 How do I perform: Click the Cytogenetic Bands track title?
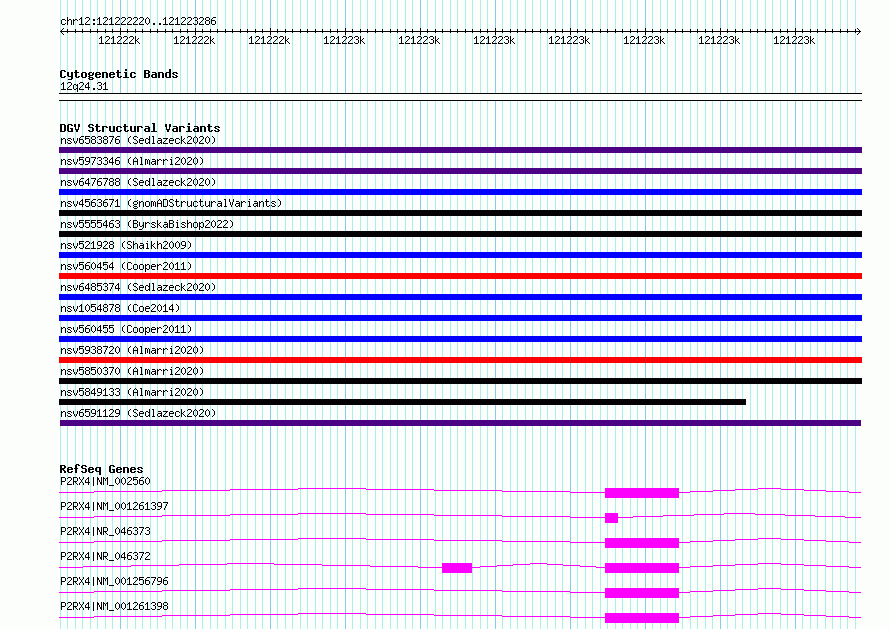pyautogui.click(x=119, y=74)
